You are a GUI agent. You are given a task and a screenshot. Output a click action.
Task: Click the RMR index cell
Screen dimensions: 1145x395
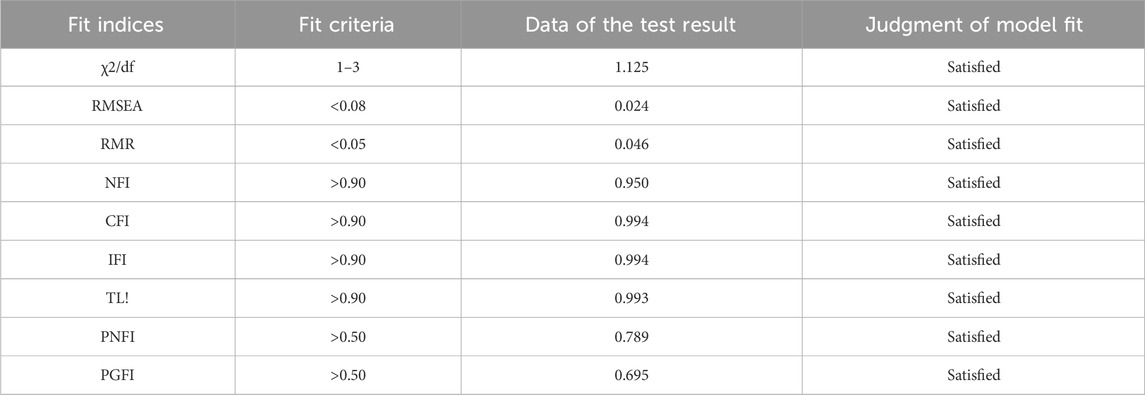[118, 145]
